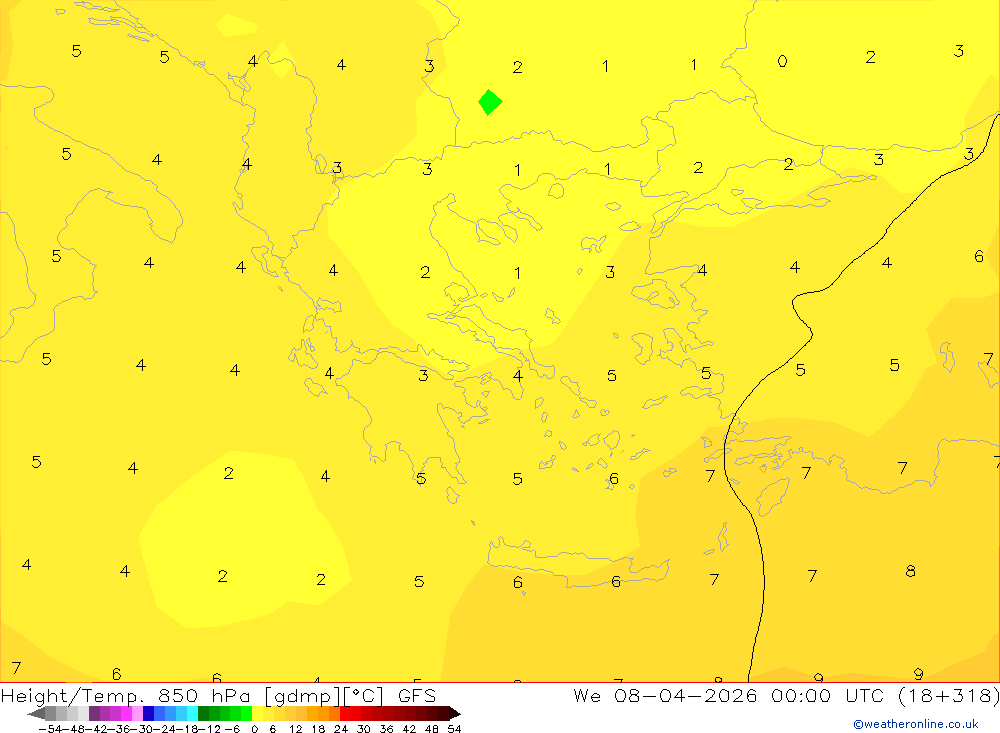
Task: Pick the darkest green swatch in the legend
Action: tap(203, 714)
